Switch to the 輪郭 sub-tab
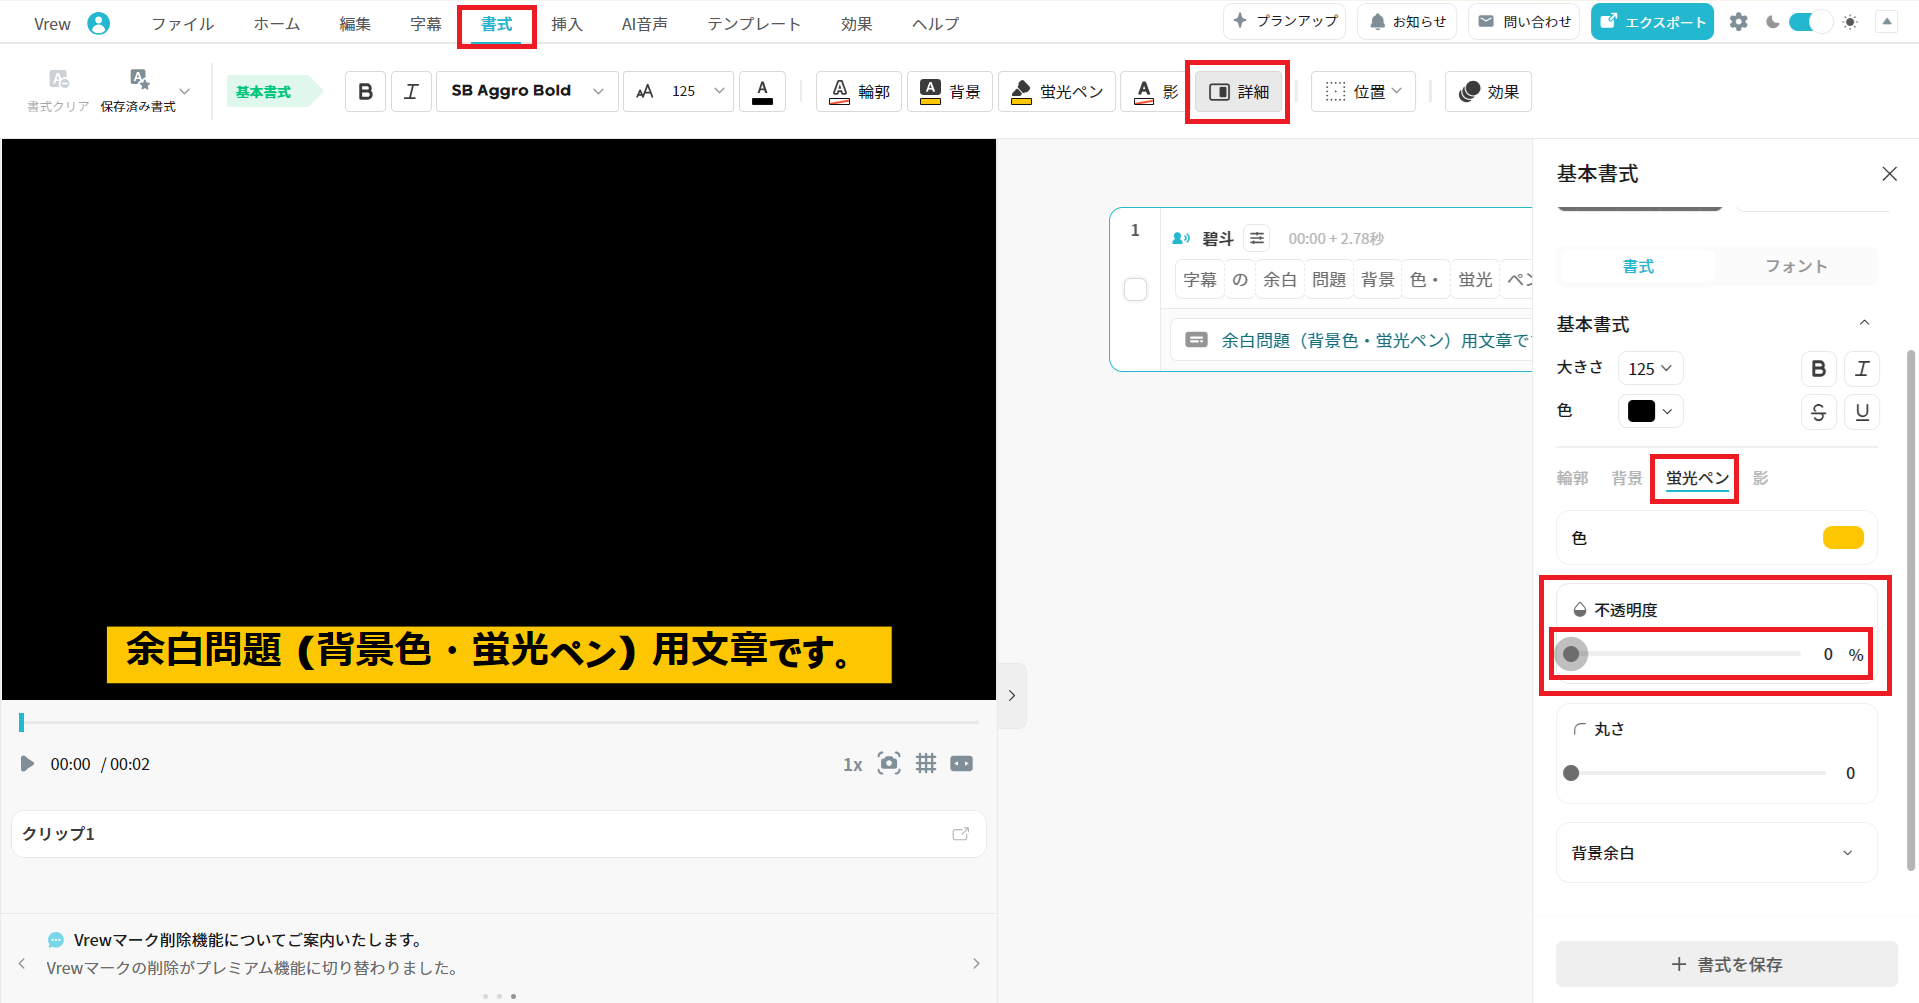Viewport: 1919px width, 1003px height. click(1572, 478)
